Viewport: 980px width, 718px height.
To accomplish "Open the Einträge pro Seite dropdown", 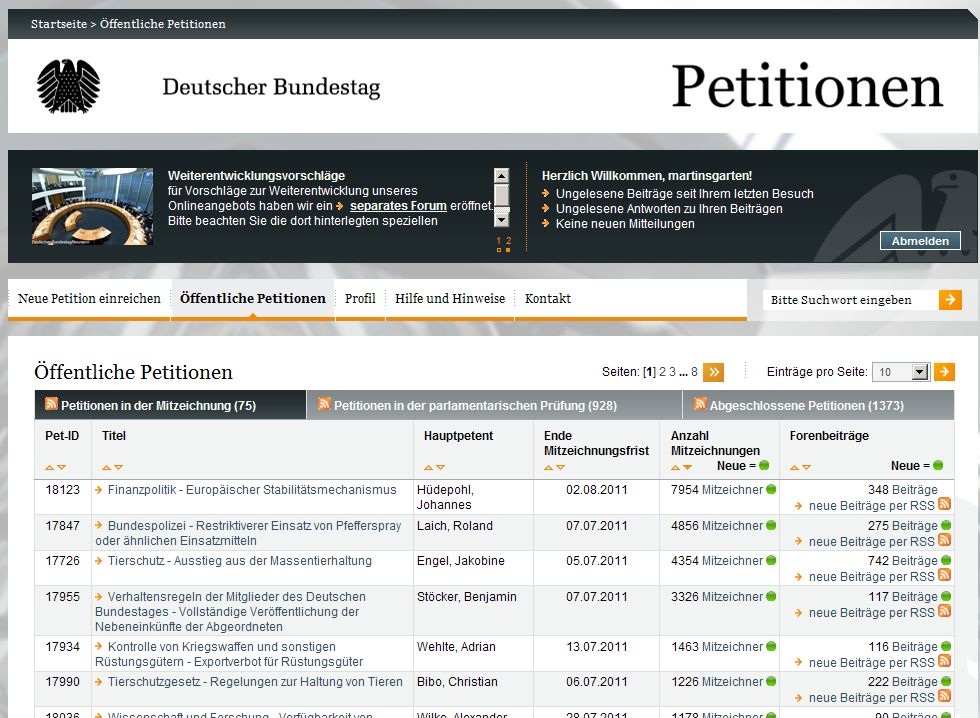I will point(901,372).
